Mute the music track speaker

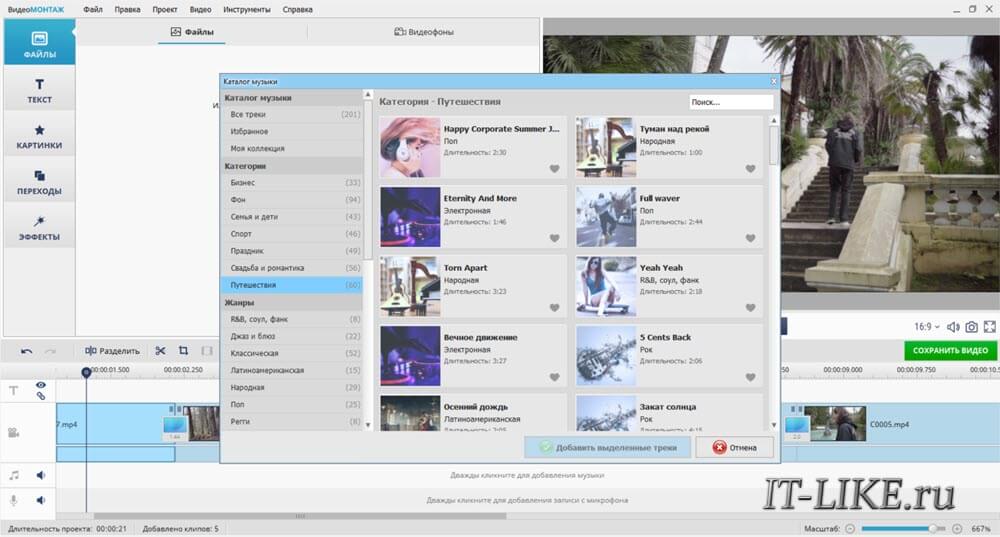41,476
